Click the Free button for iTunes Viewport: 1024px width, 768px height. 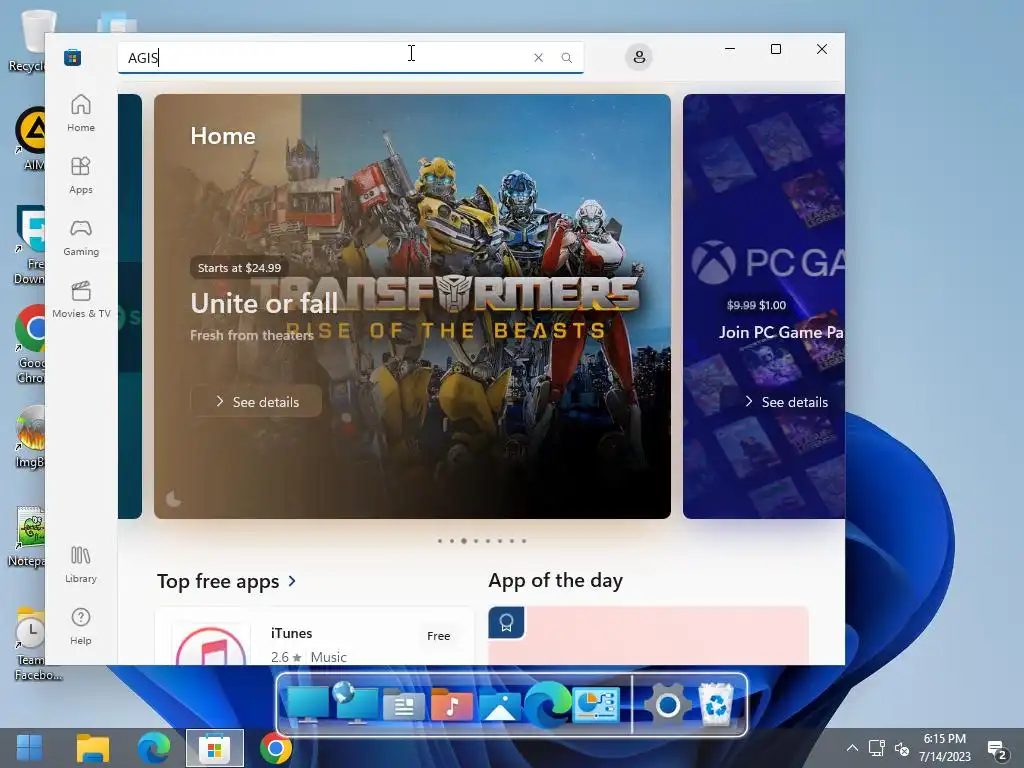coord(438,635)
